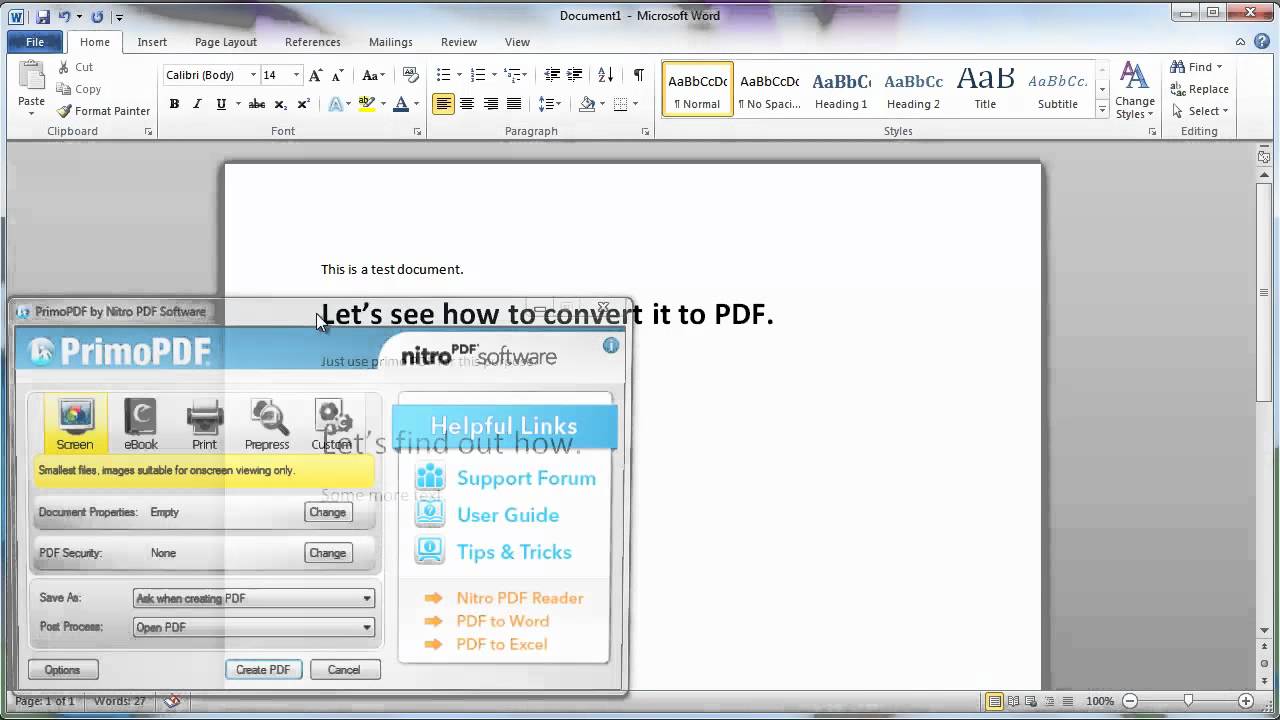Viewport: 1280px width, 720px height.
Task: Clear formatting using the eraser icon
Action: tap(410, 75)
